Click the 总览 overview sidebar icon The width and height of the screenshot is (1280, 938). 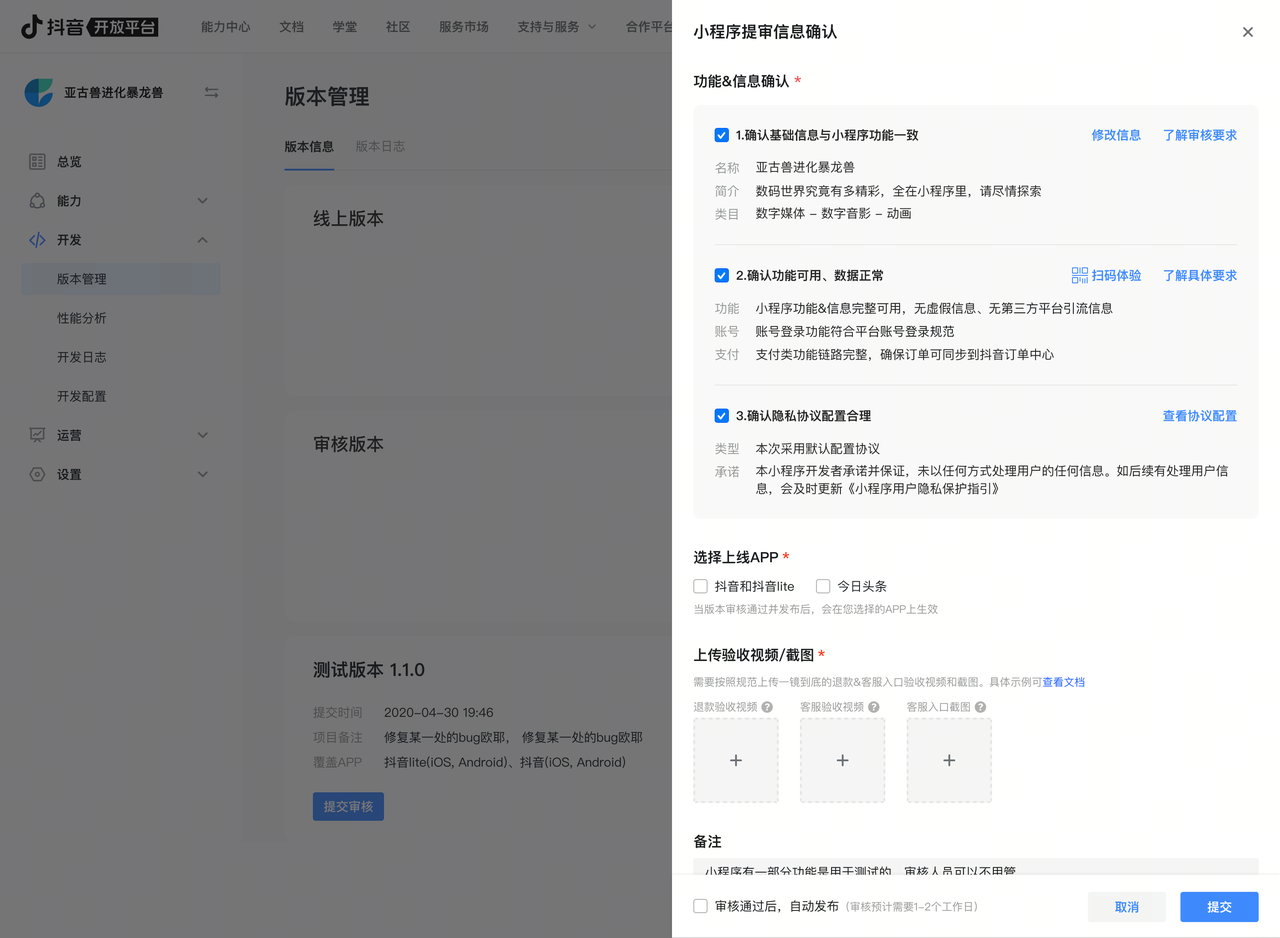tap(37, 161)
